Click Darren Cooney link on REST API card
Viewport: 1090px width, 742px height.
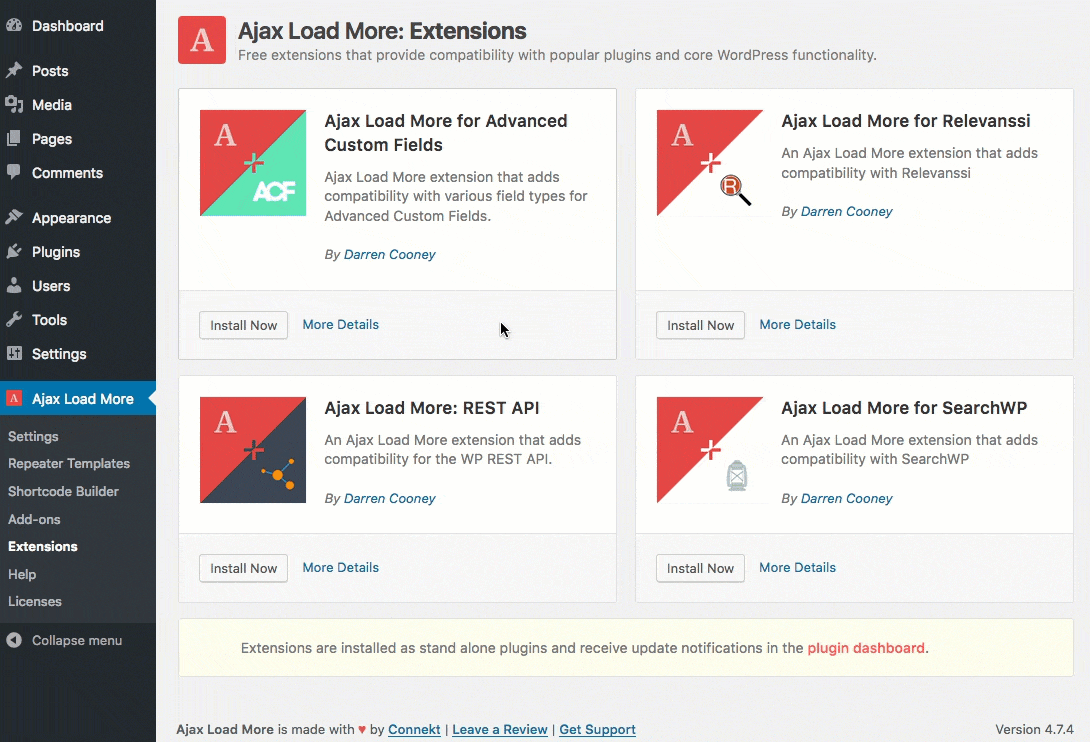[x=389, y=499]
